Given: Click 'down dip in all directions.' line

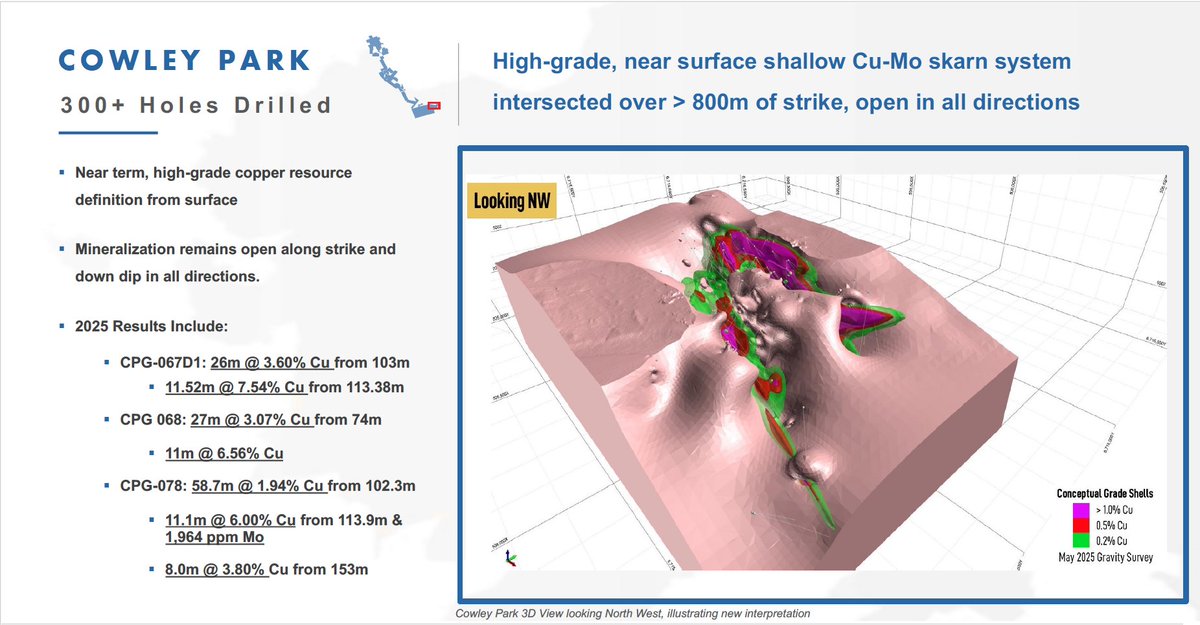Looking at the screenshot, I should click(x=168, y=275).
